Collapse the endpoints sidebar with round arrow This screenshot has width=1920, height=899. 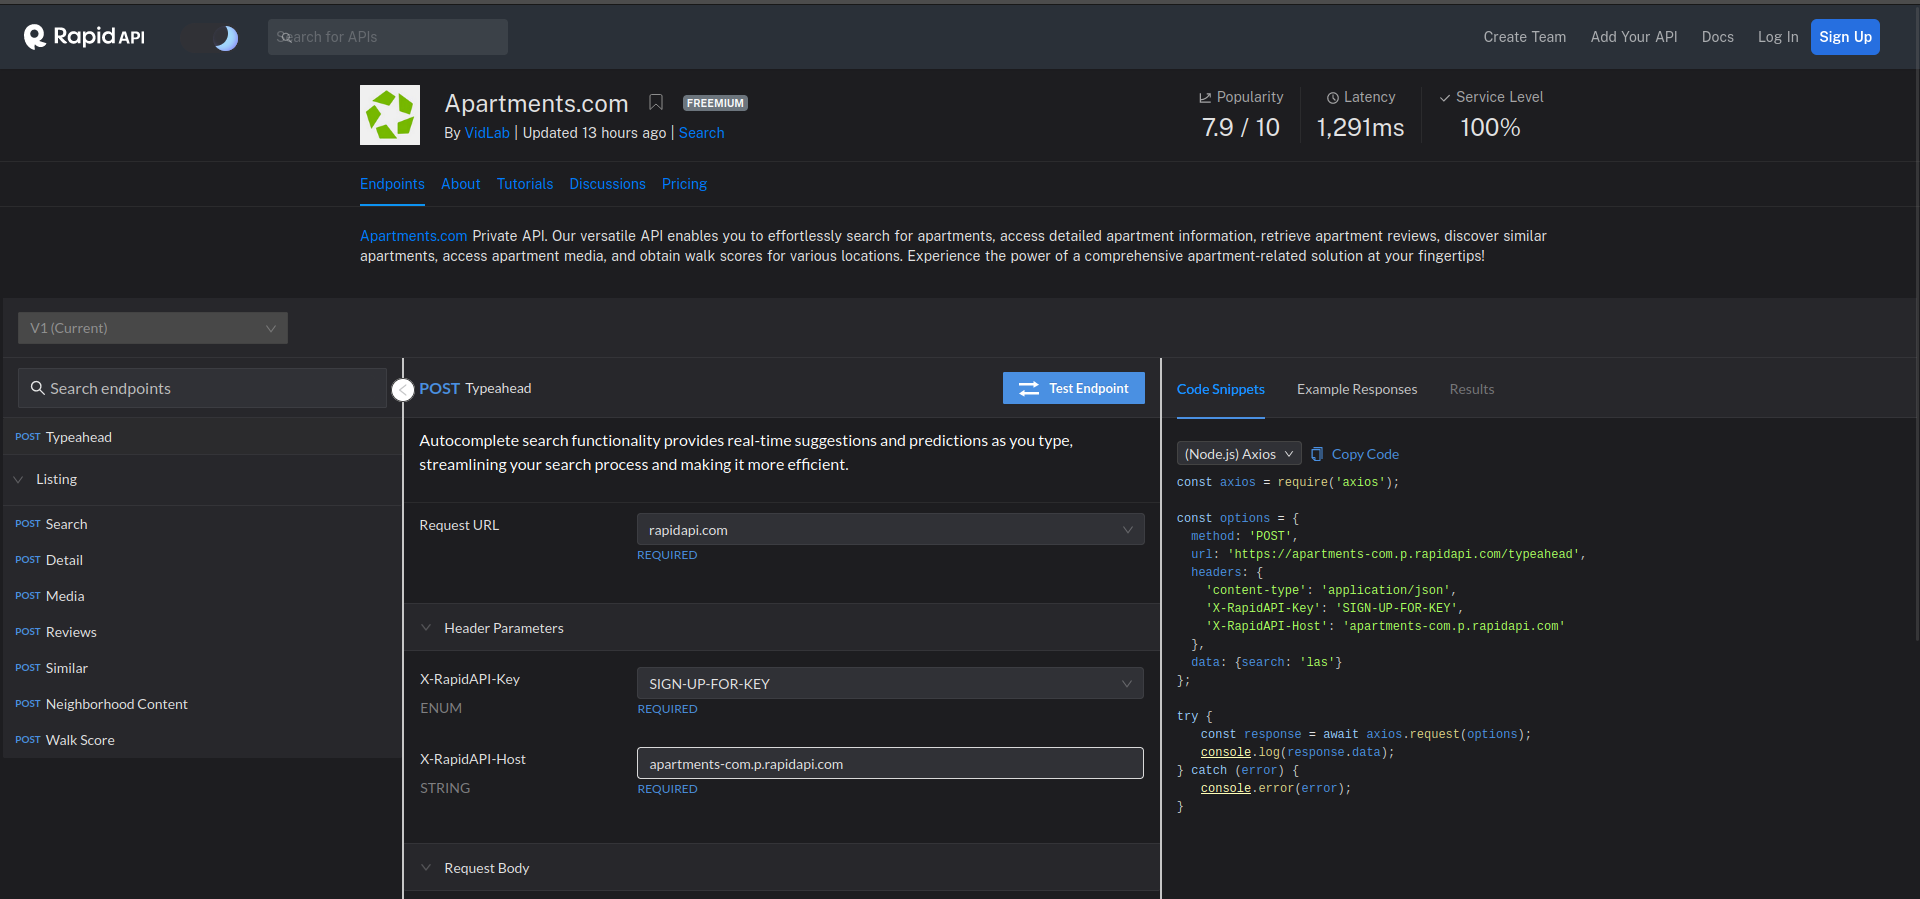click(x=403, y=390)
